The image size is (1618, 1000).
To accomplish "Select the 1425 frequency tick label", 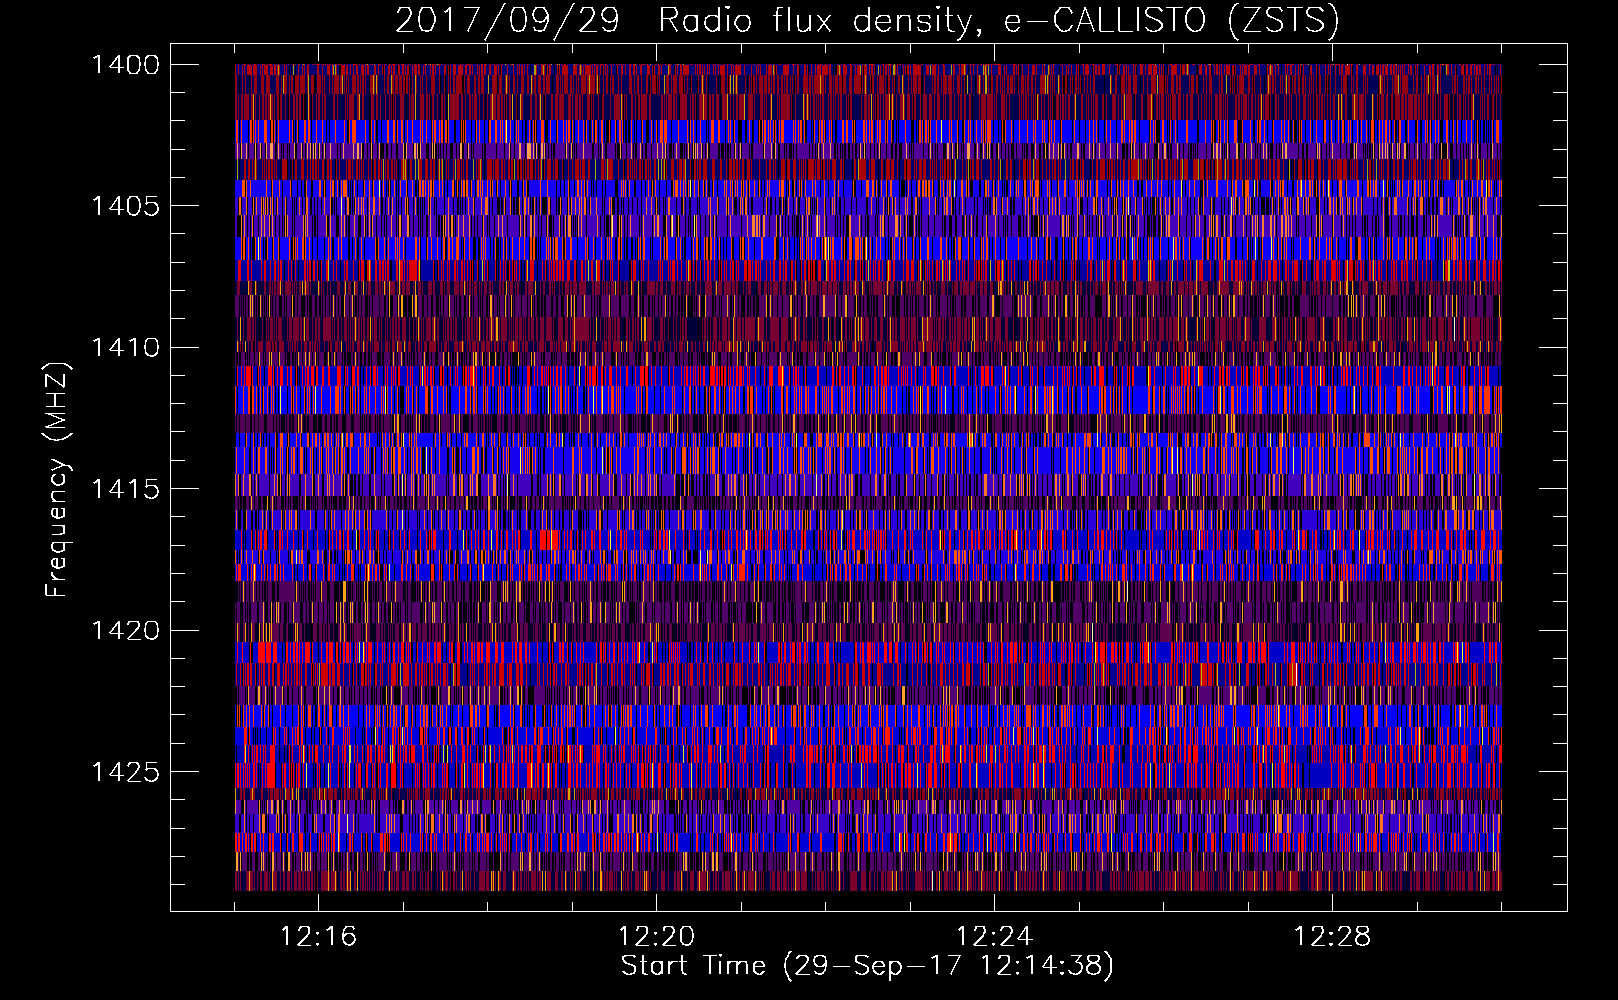I will tap(125, 772).
